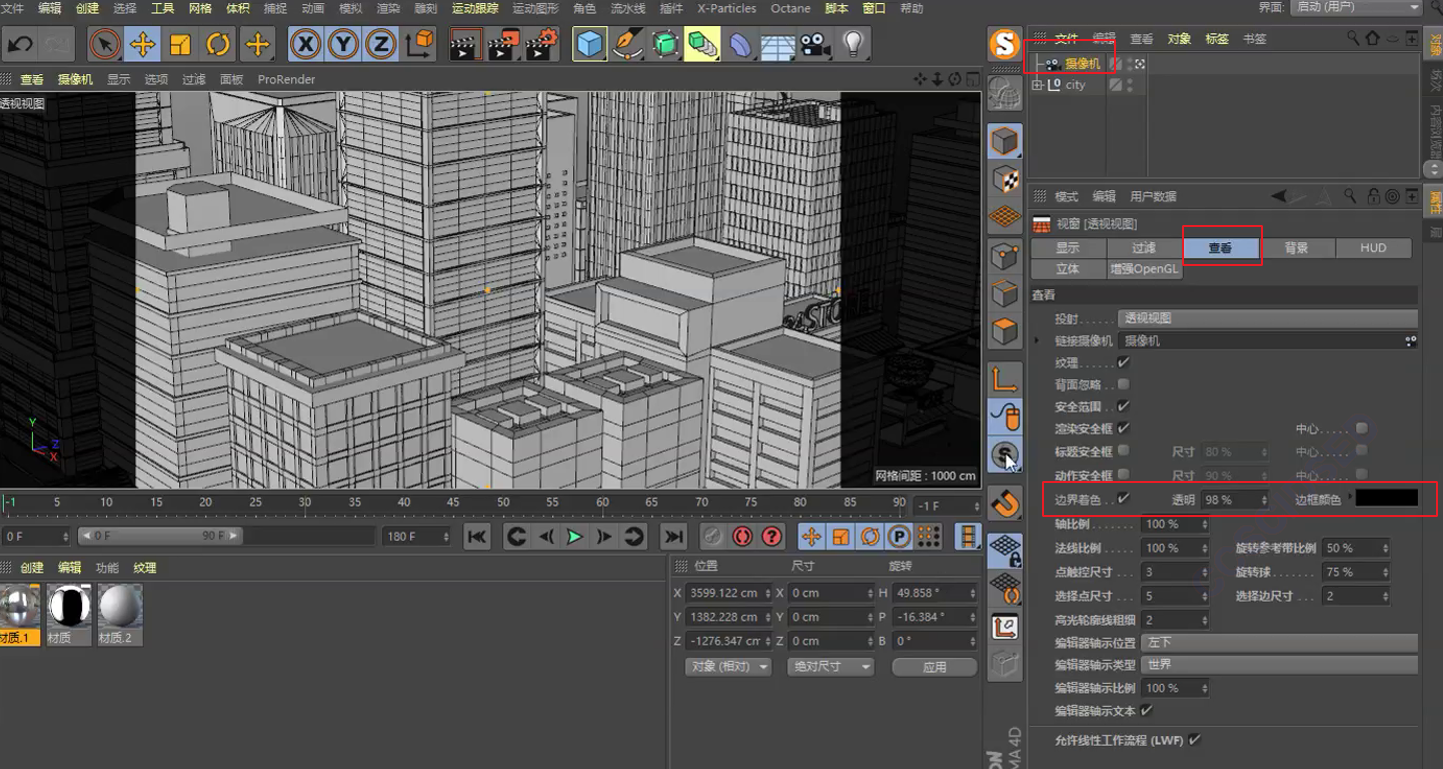Open the 运动跟踪 menu

[x=475, y=8]
